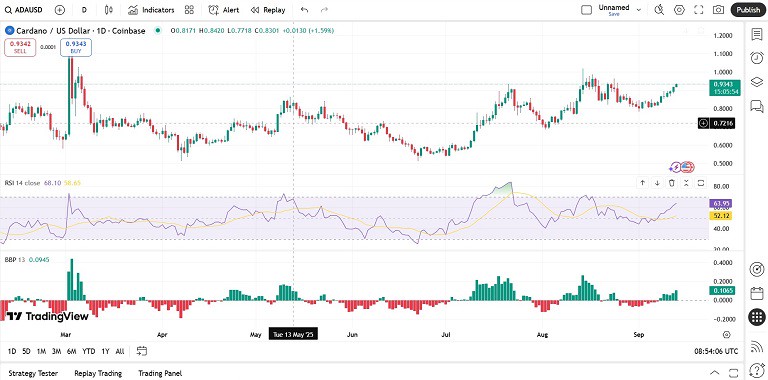Viewport: 768px width, 380px height.
Task: Select the 1D date range
Action: point(12,351)
